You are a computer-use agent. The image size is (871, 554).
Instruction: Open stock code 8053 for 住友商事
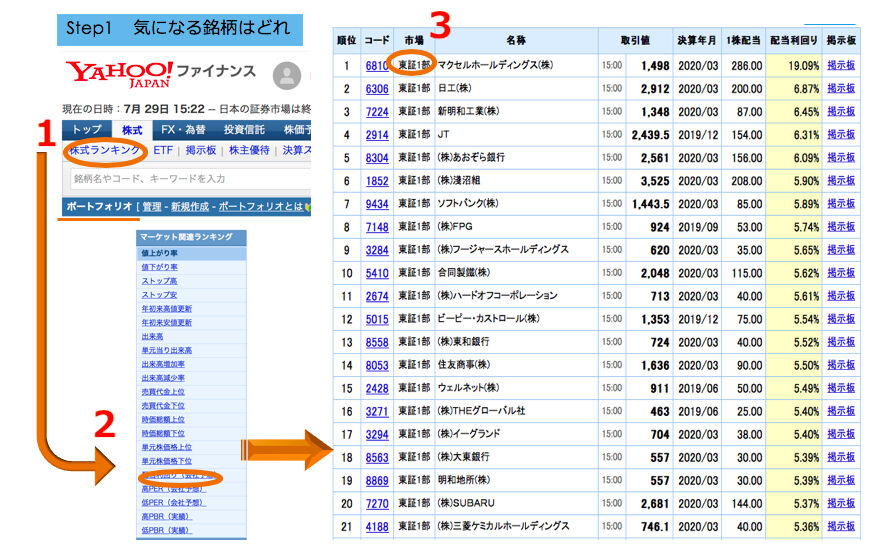pyautogui.click(x=377, y=366)
